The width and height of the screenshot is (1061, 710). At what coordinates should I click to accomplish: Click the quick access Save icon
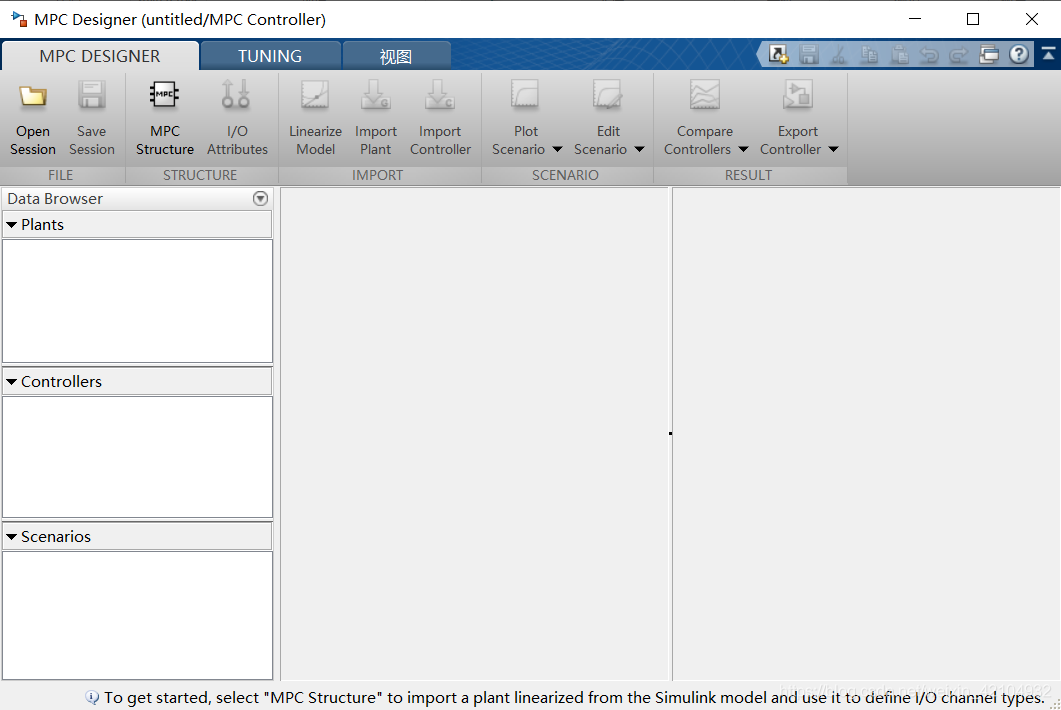[x=809, y=55]
